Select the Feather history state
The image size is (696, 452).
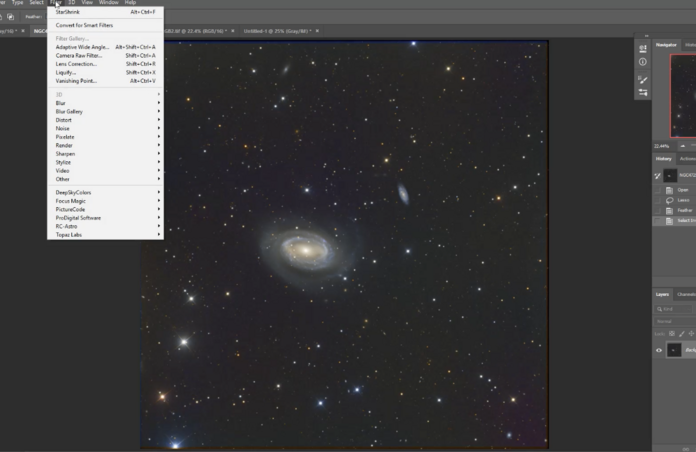click(674, 210)
